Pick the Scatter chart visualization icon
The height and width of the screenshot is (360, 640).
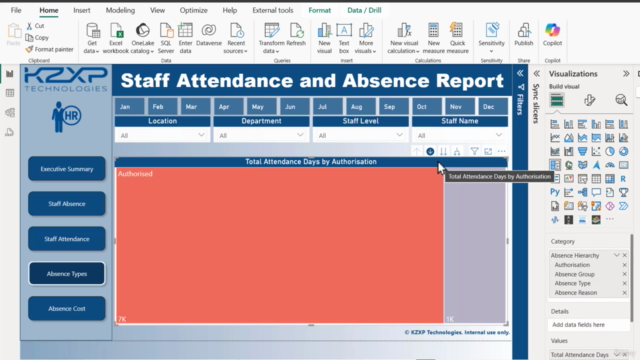(596, 151)
